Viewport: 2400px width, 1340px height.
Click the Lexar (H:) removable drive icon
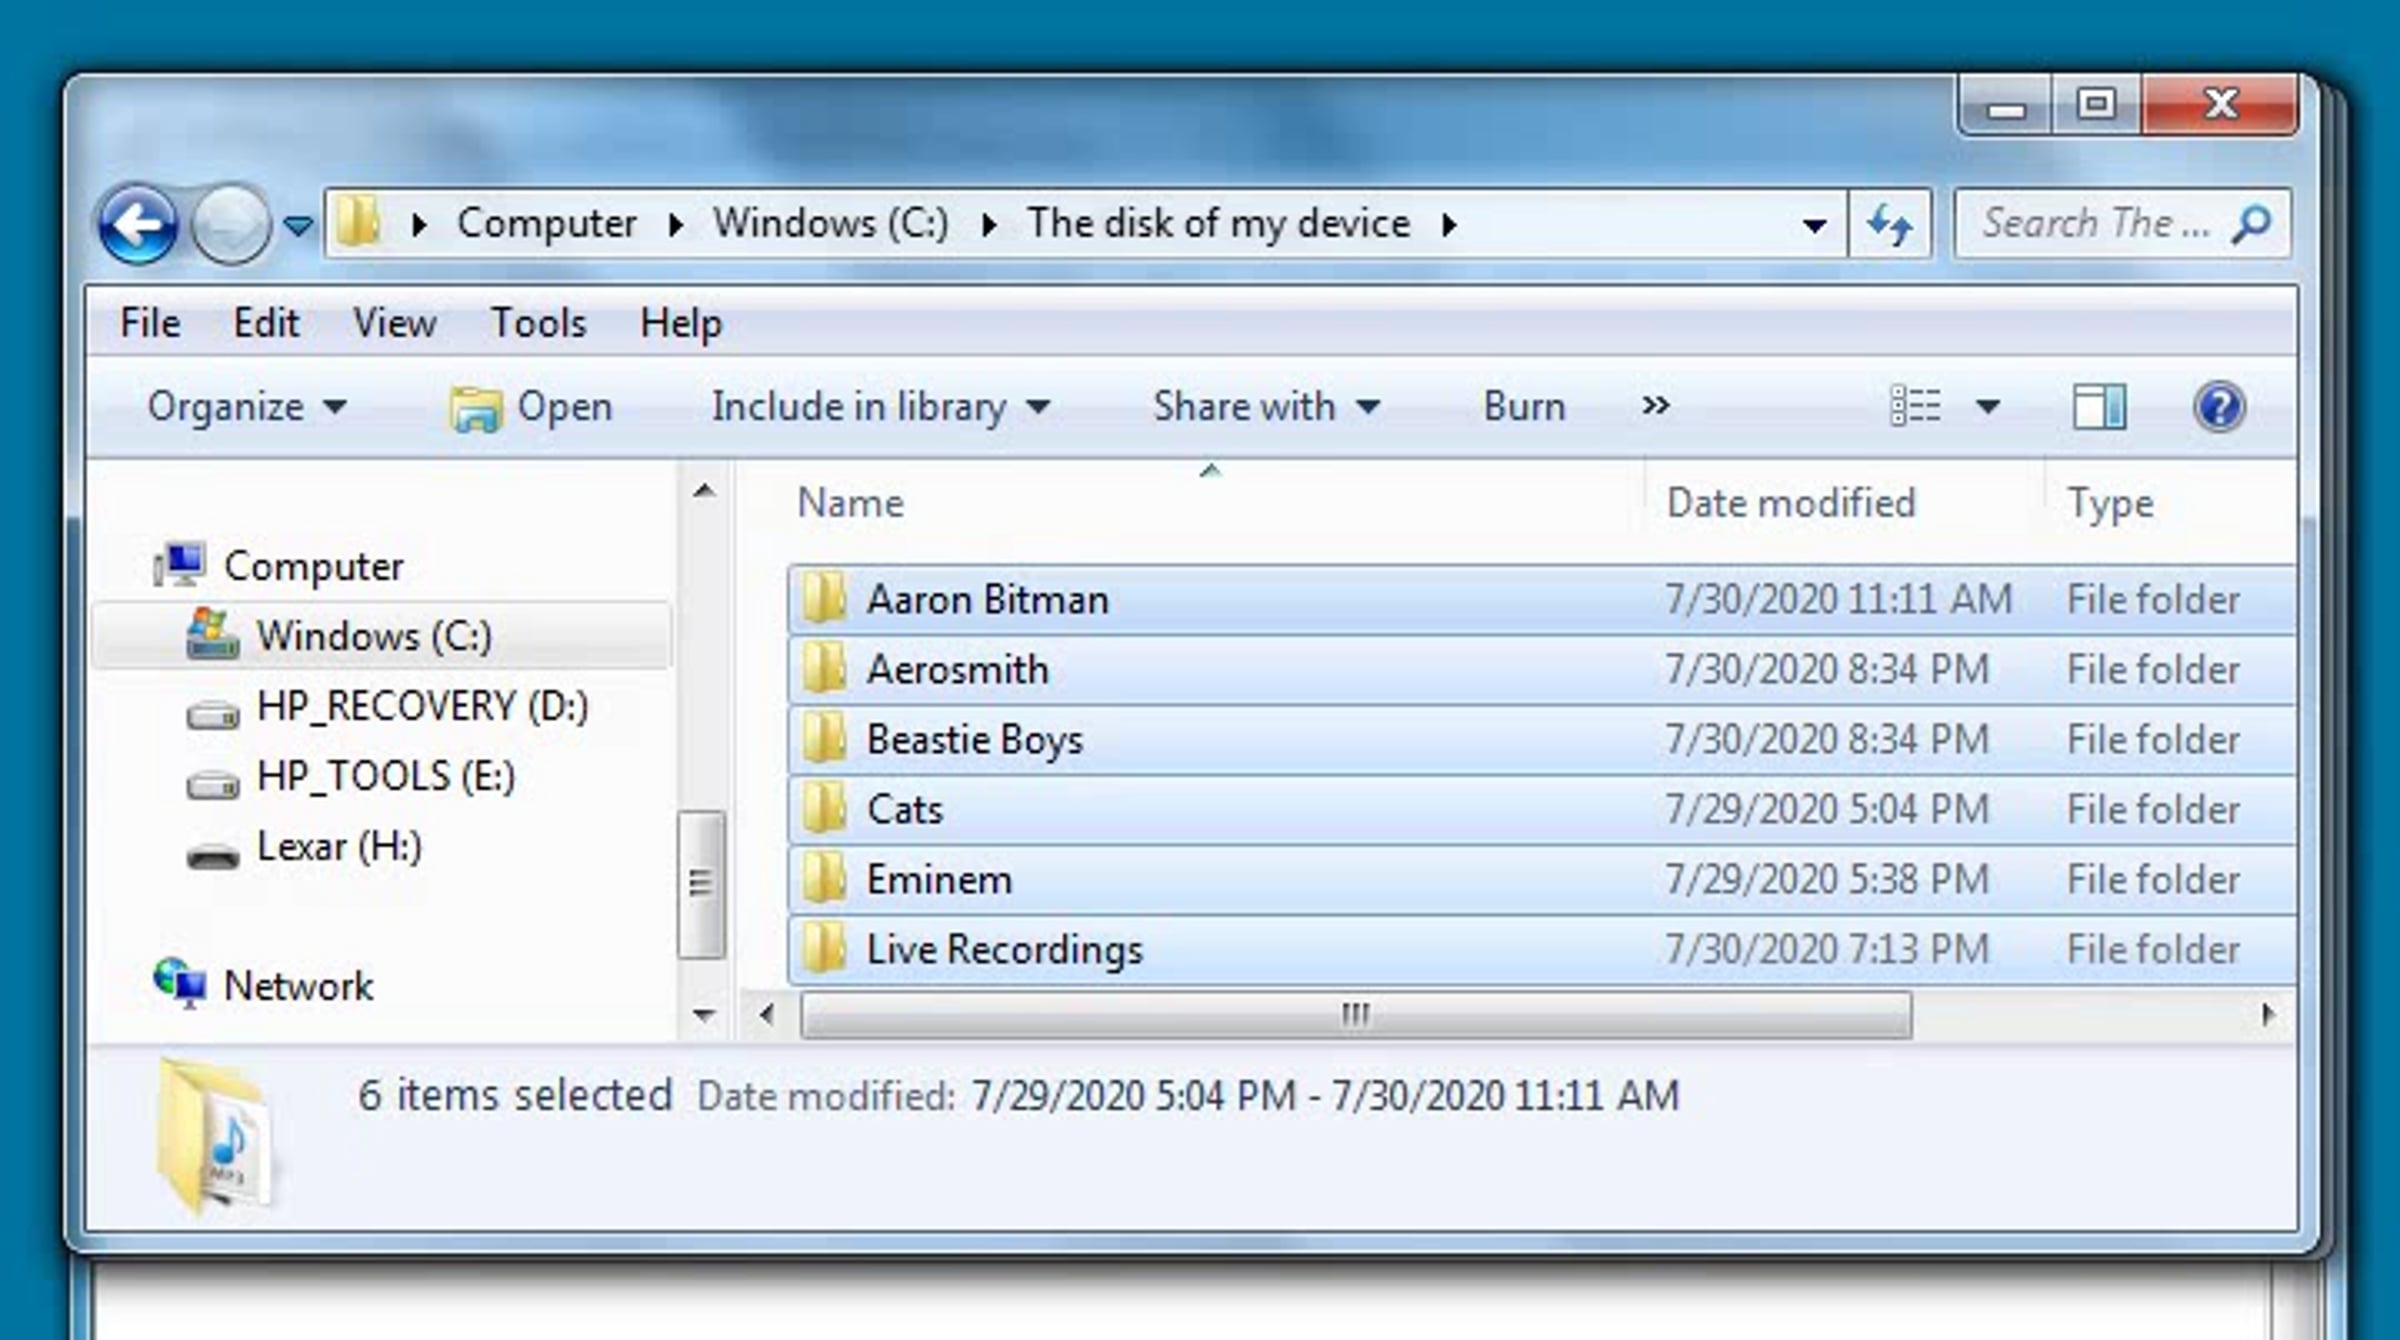(213, 856)
